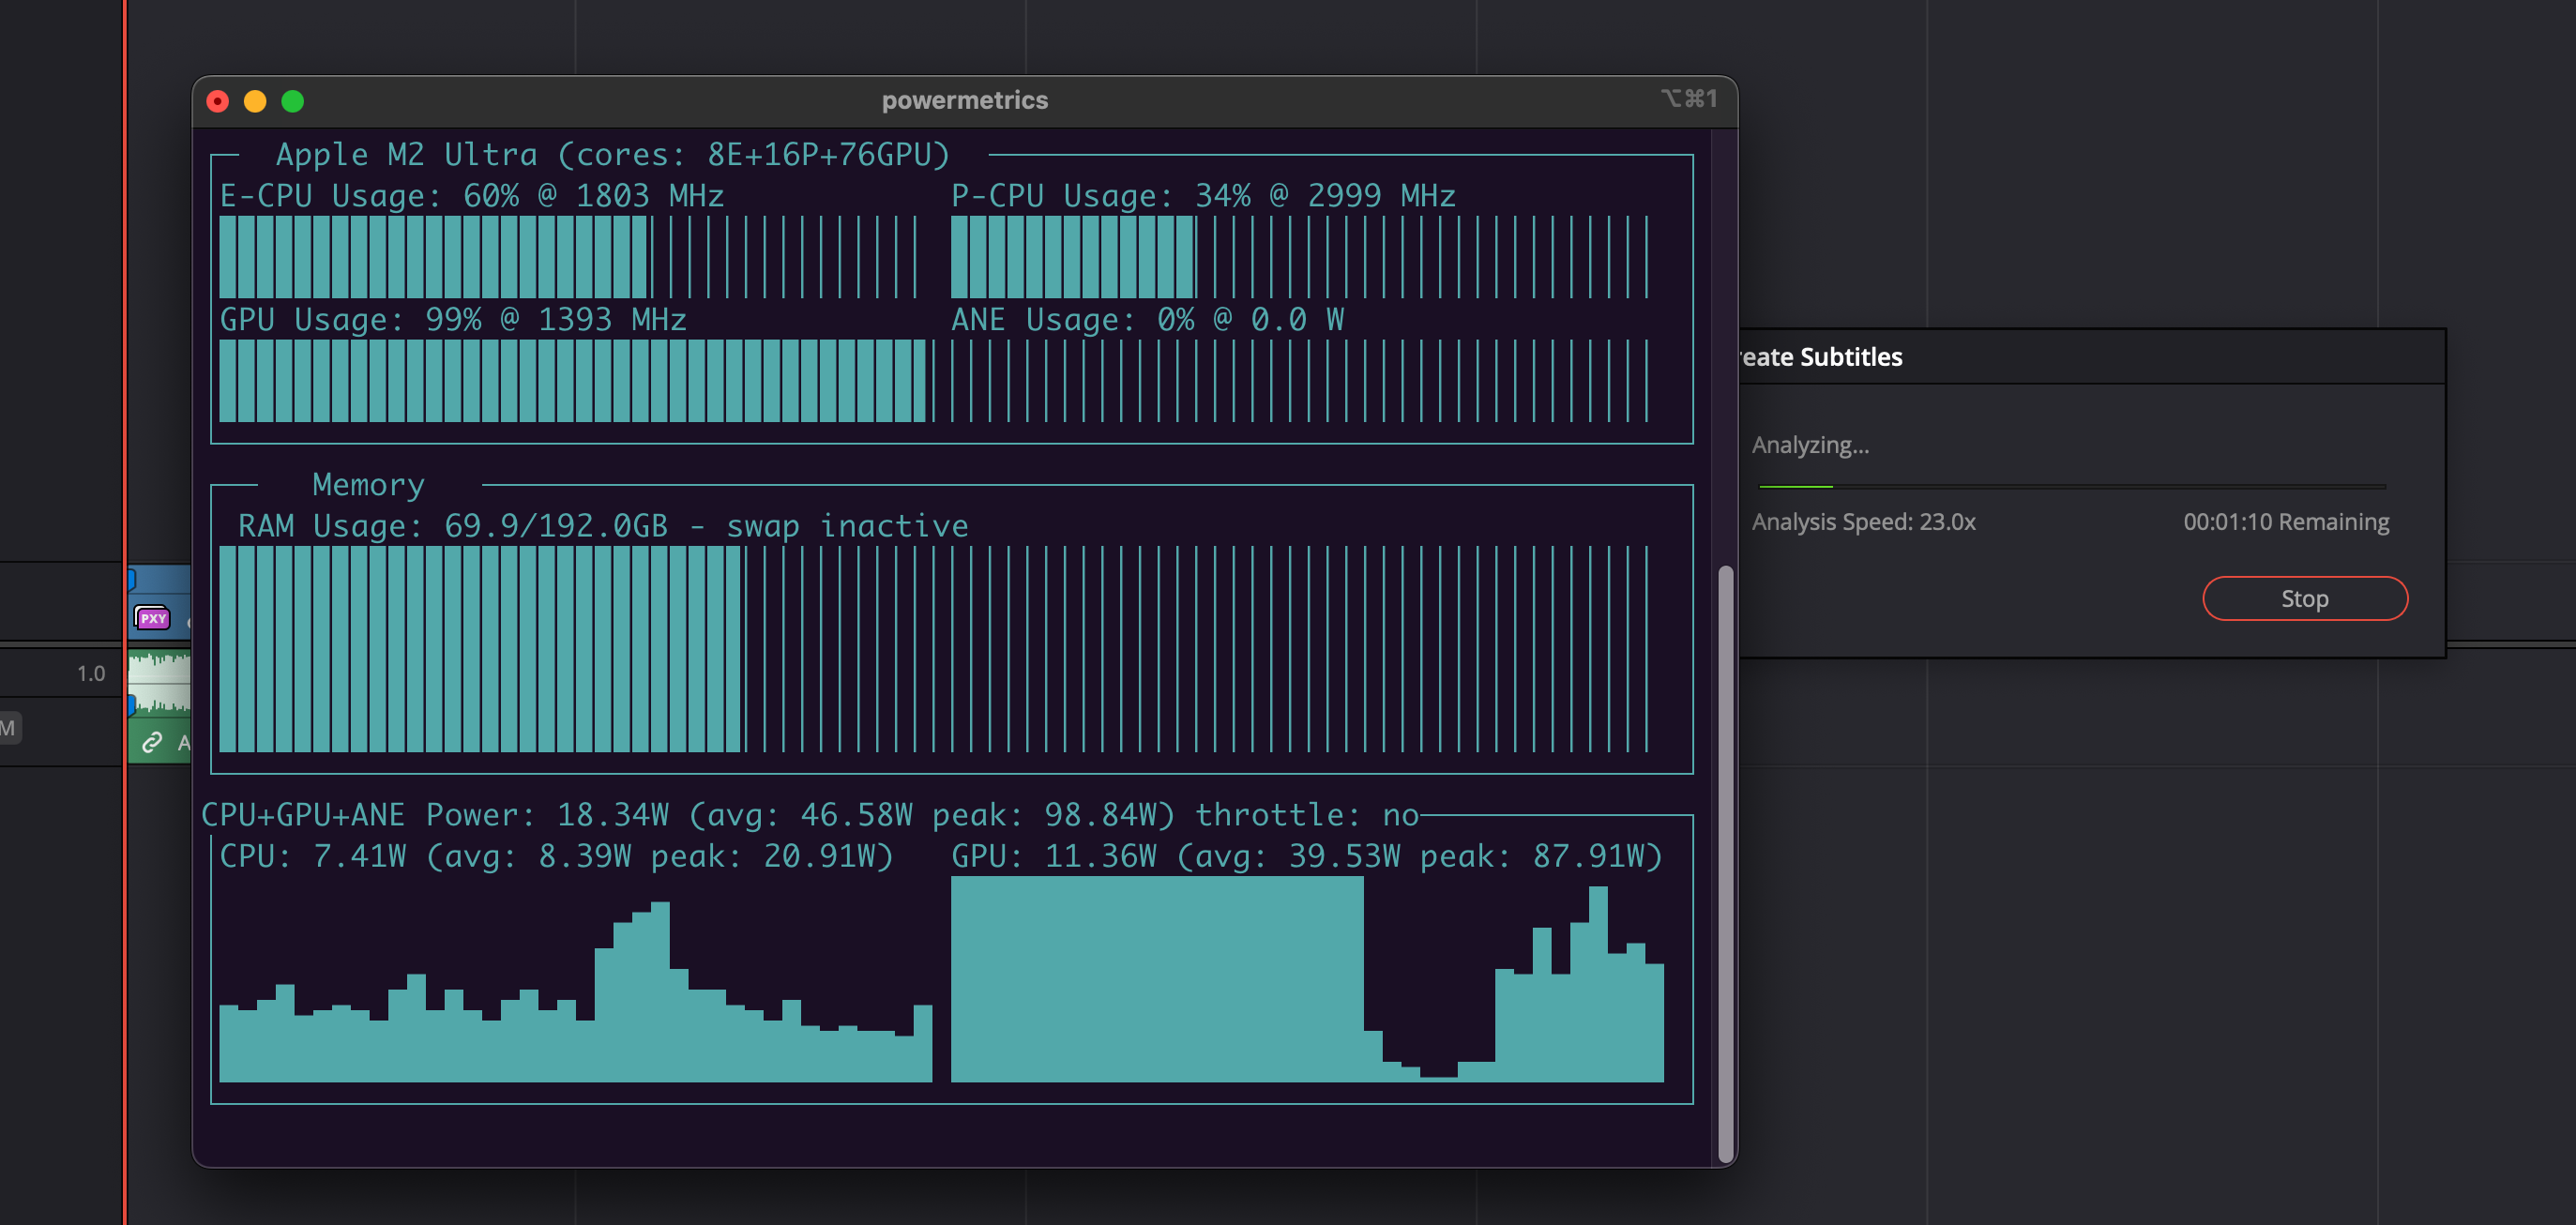Click the 'P-CPU Usage: 34% @ 2999 MHz' text
This screenshot has height=1225, width=2576.
tap(1203, 195)
